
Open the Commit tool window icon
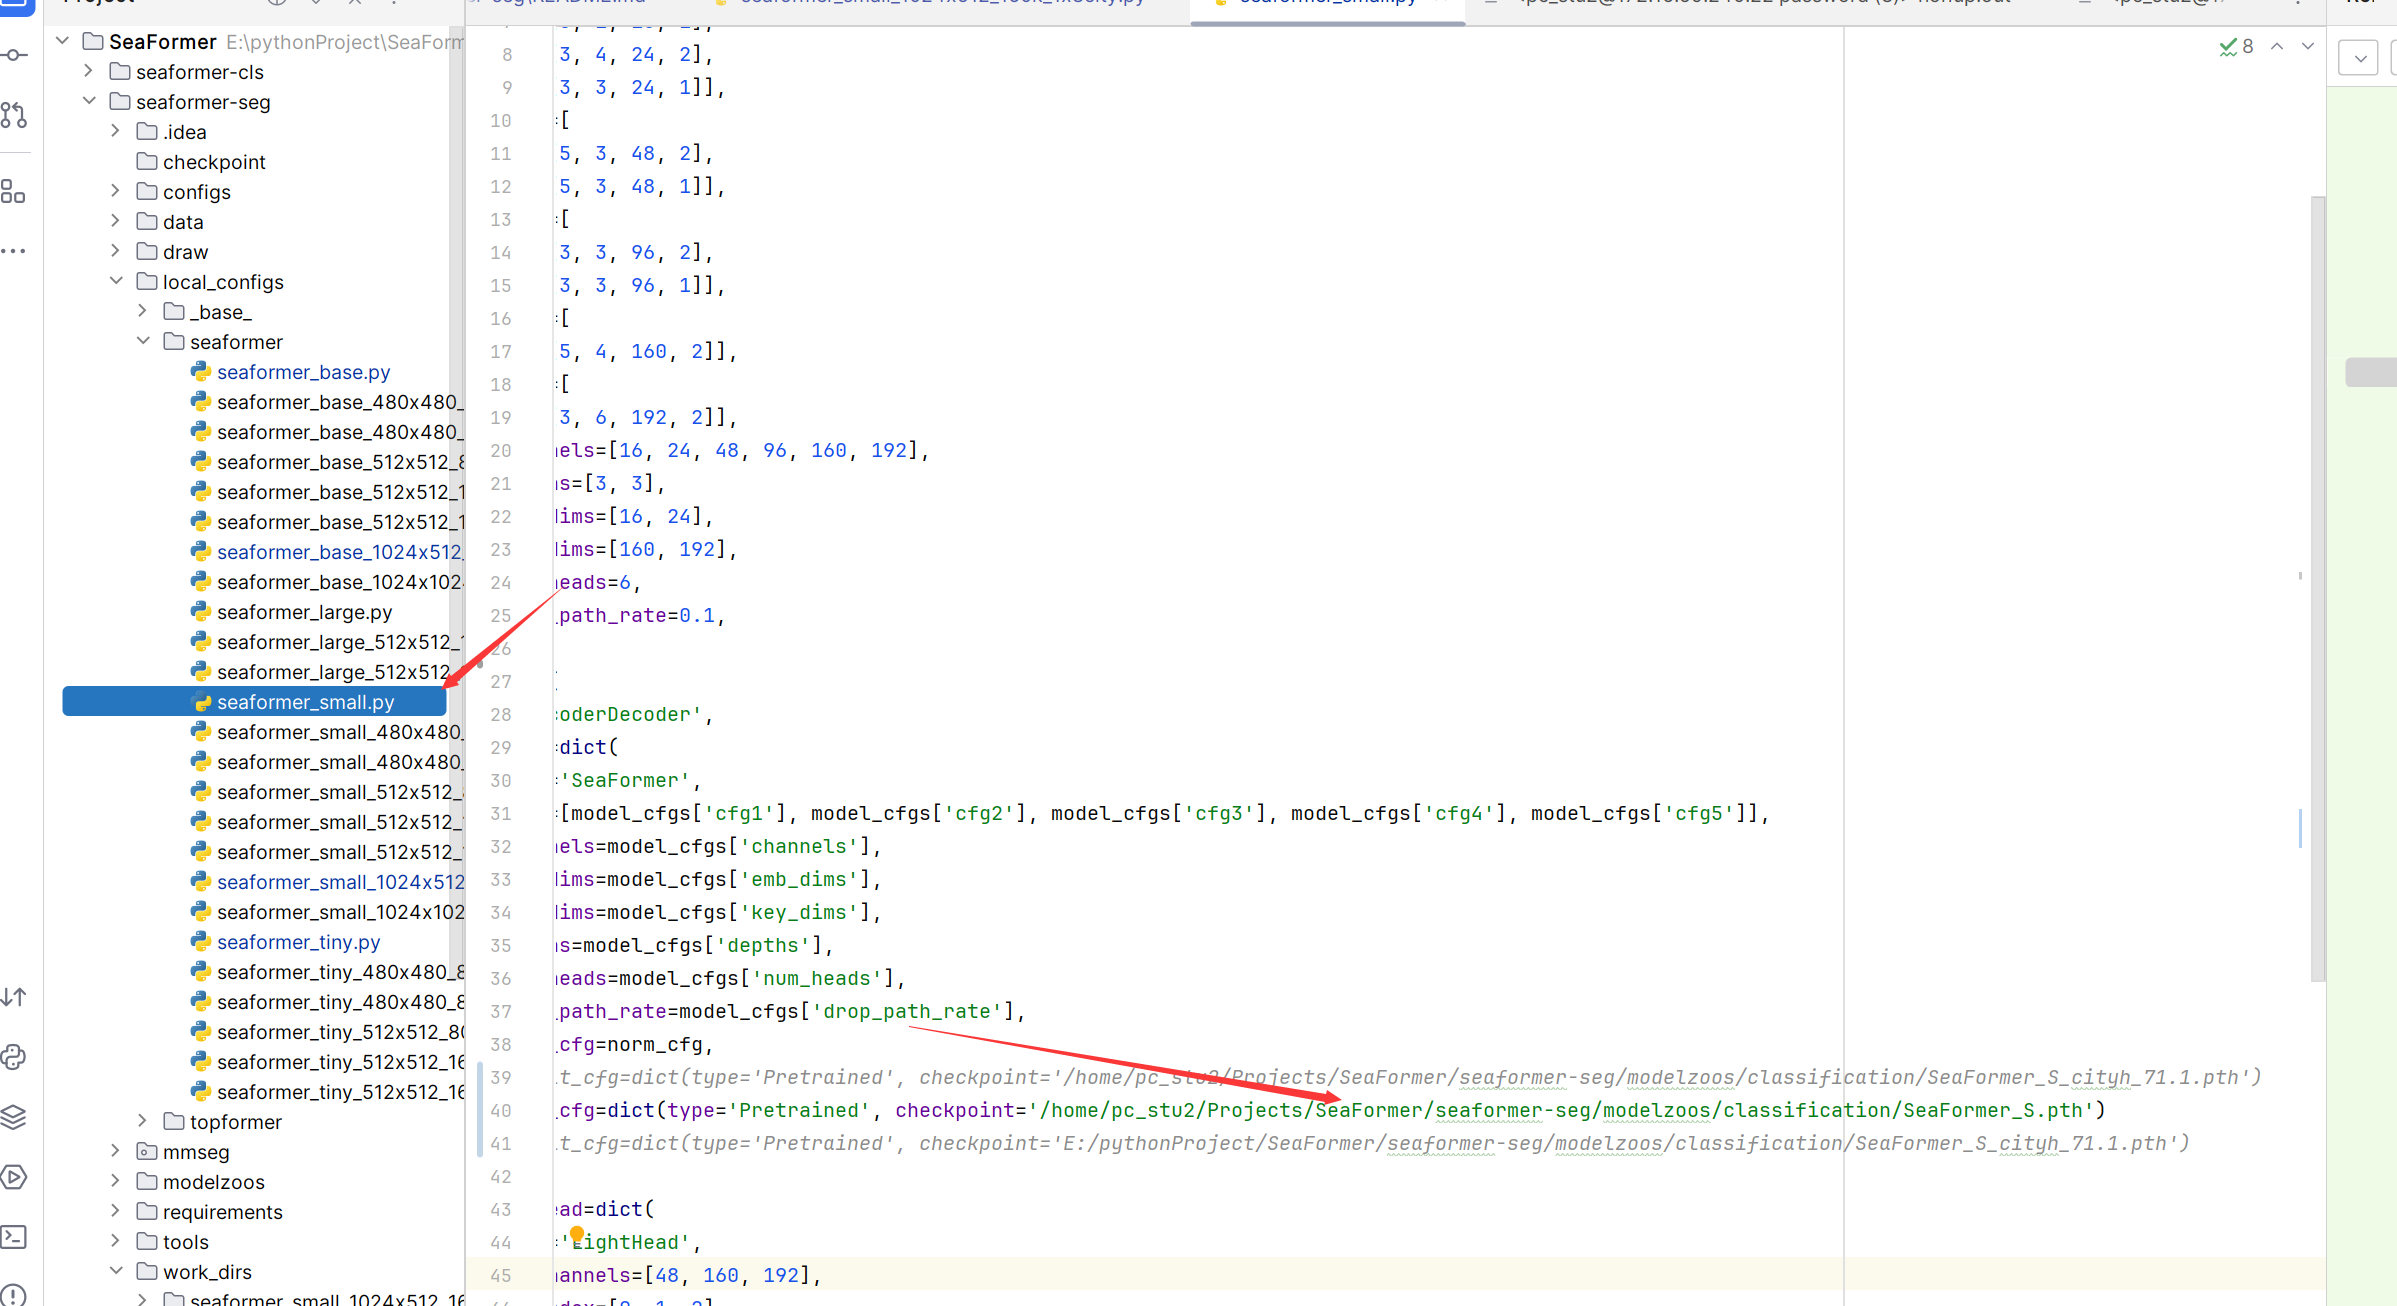[14, 55]
